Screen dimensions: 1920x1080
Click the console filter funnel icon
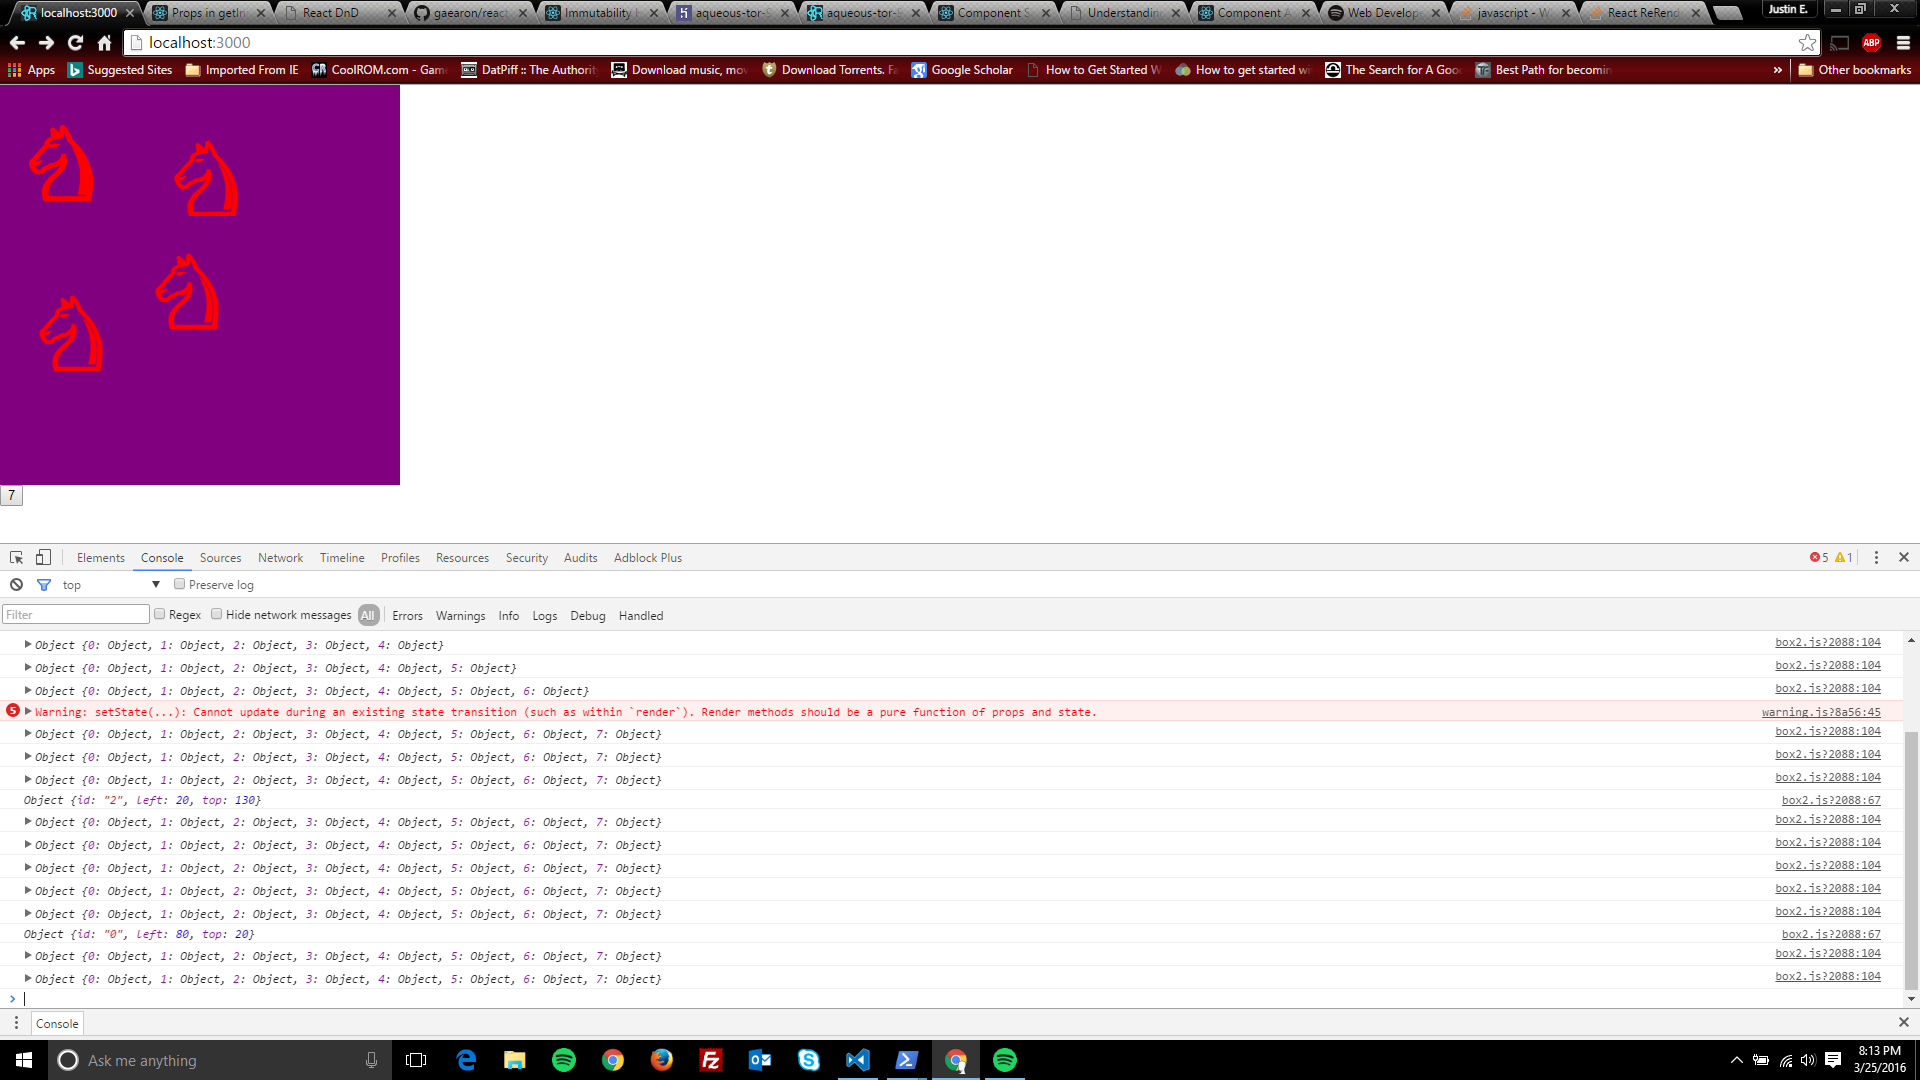point(43,585)
